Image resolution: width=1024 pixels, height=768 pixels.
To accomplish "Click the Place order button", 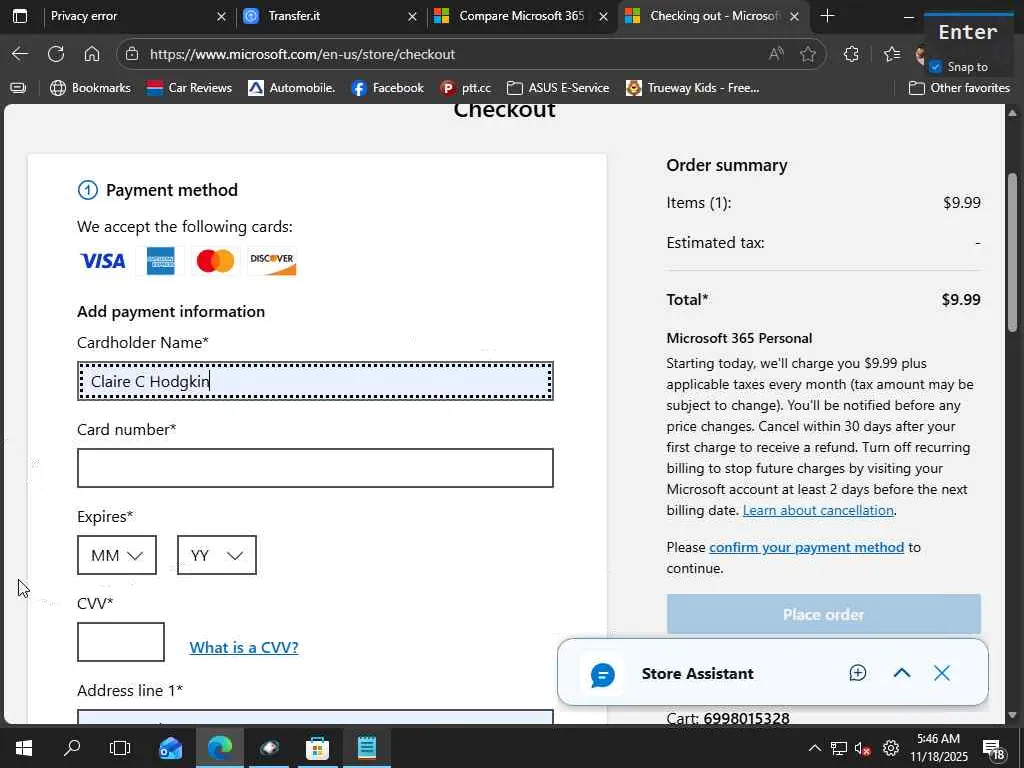I will click(x=824, y=615).
